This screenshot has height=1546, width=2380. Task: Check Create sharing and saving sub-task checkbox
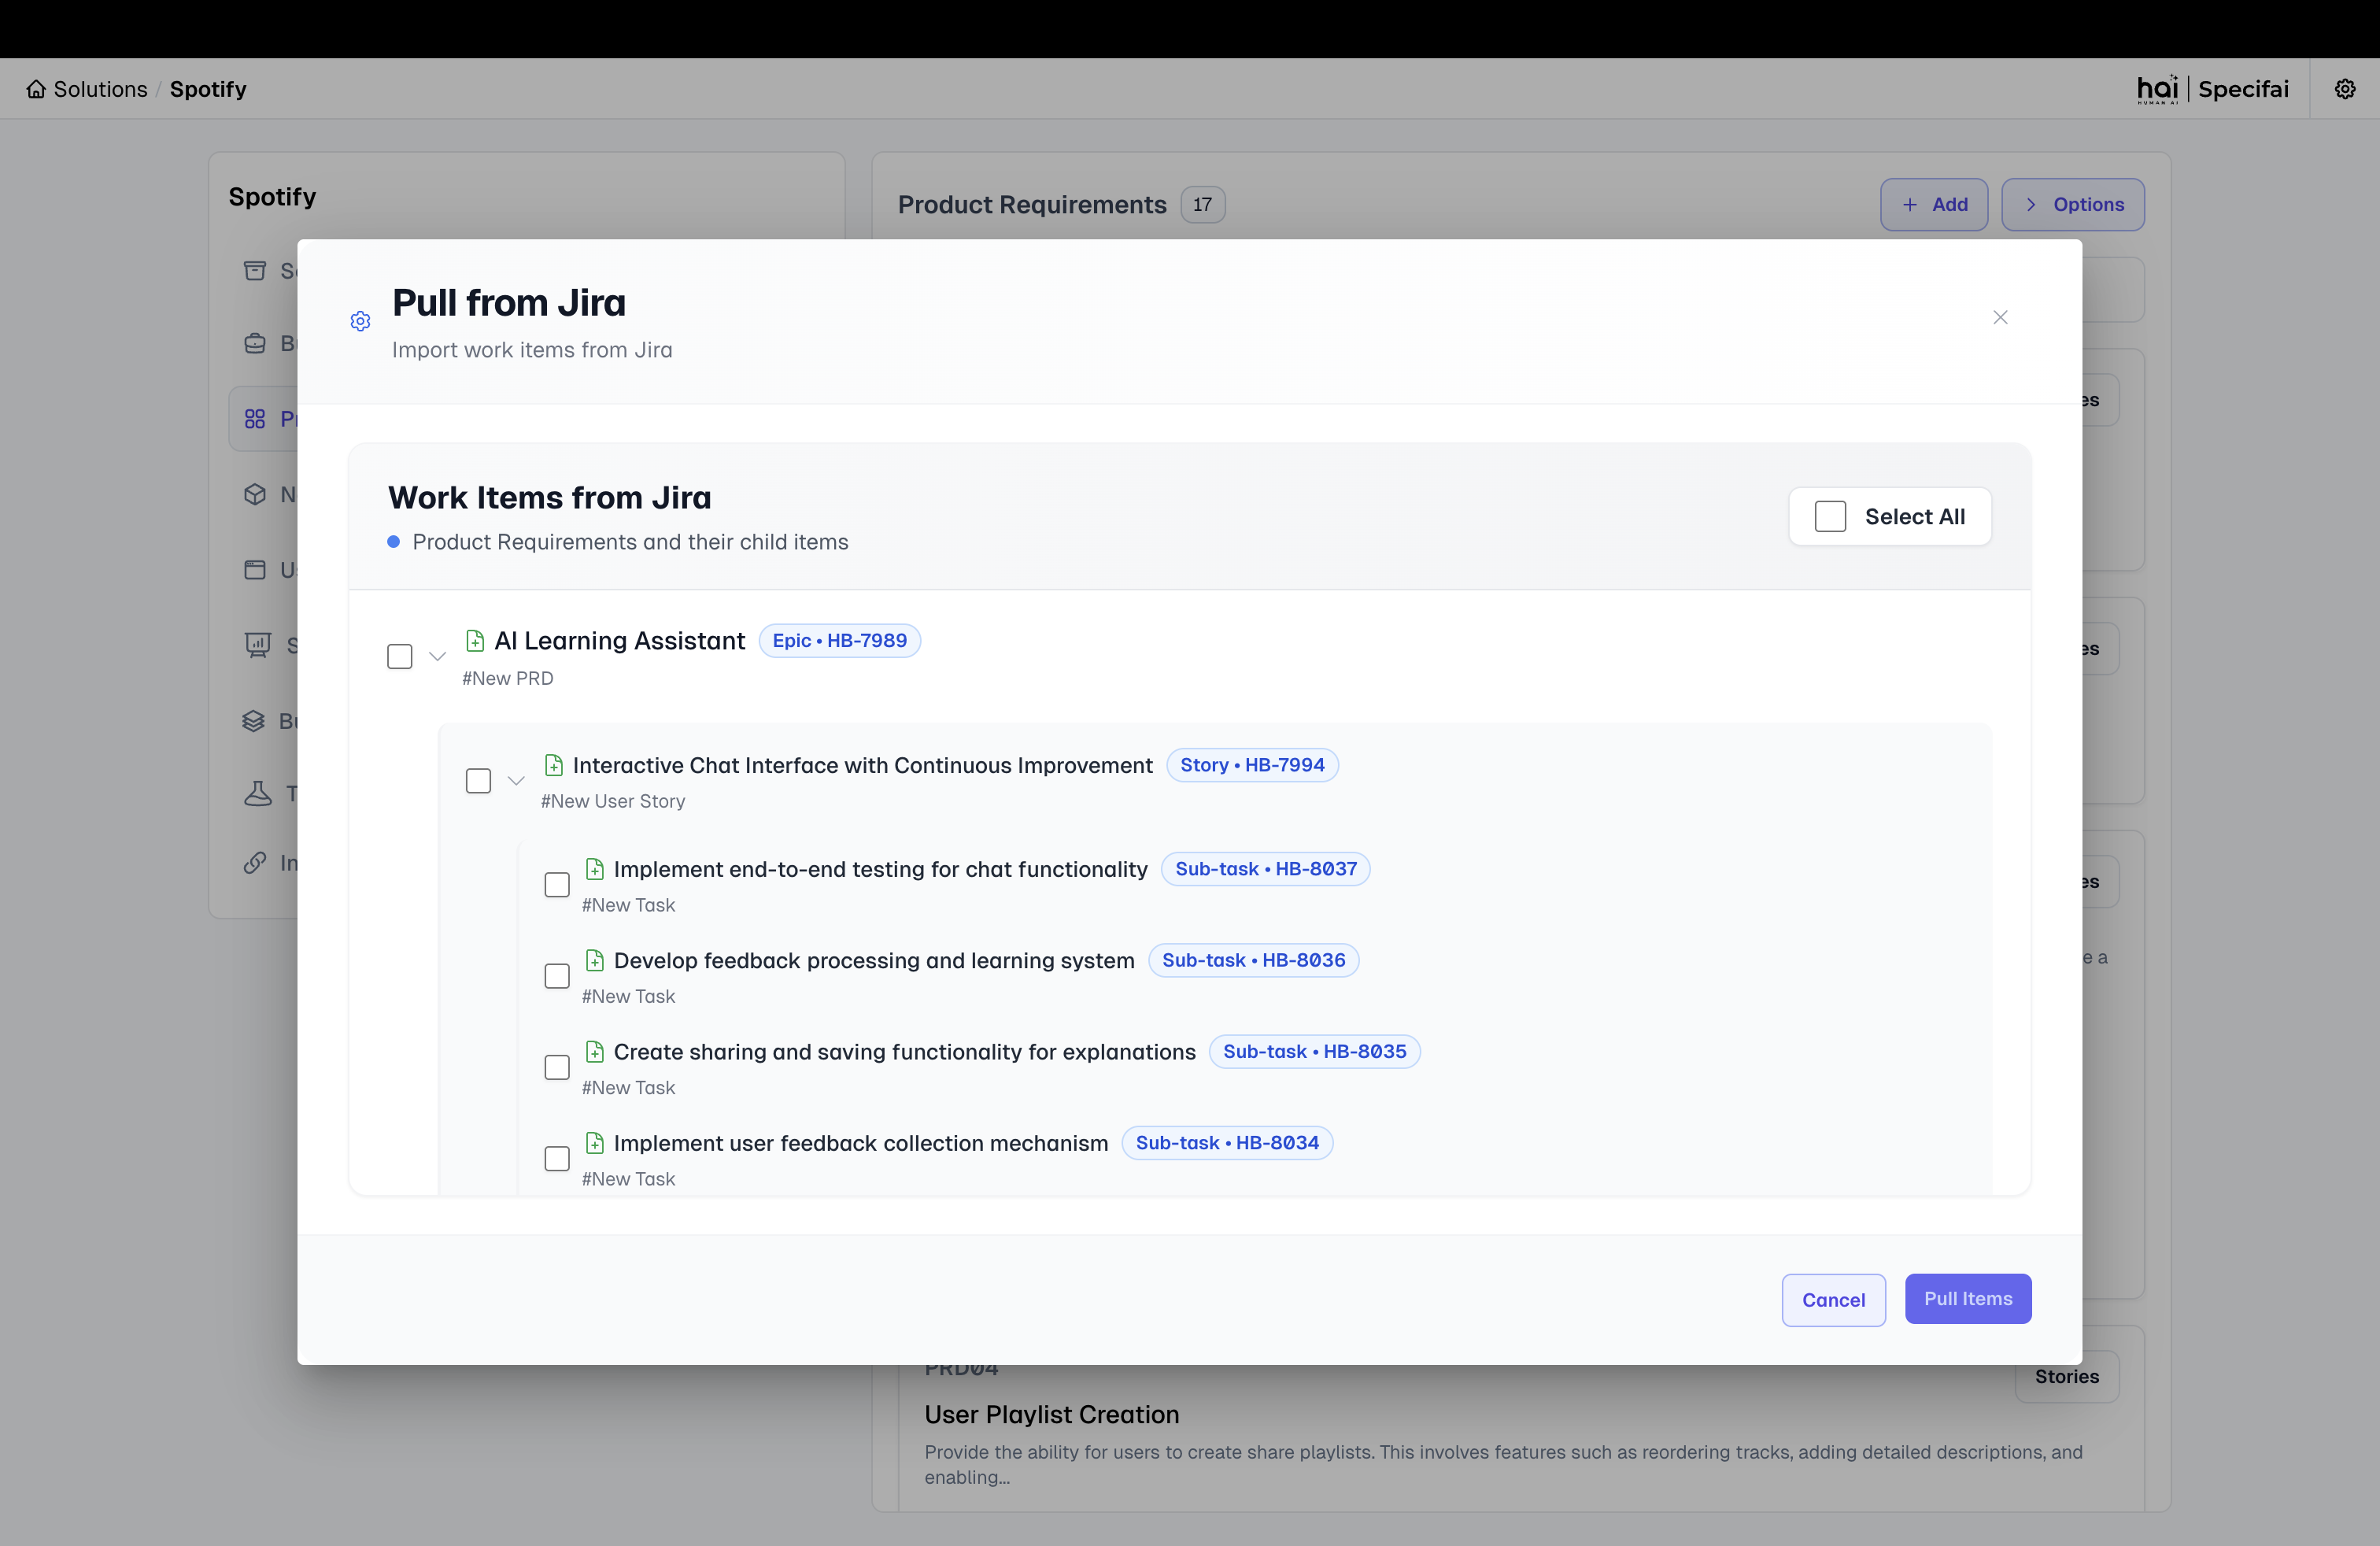click(557, 1067)
